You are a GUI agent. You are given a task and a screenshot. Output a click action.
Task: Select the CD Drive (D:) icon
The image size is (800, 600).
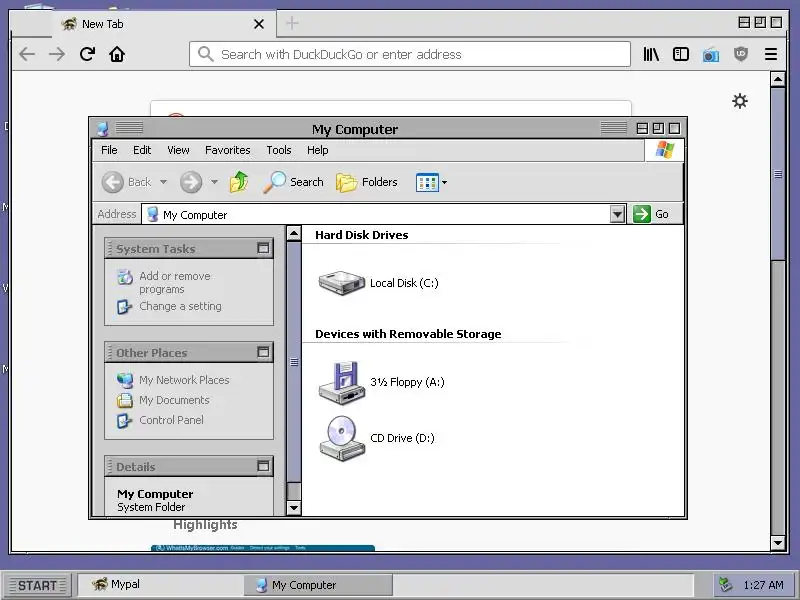tap(341, 438)
